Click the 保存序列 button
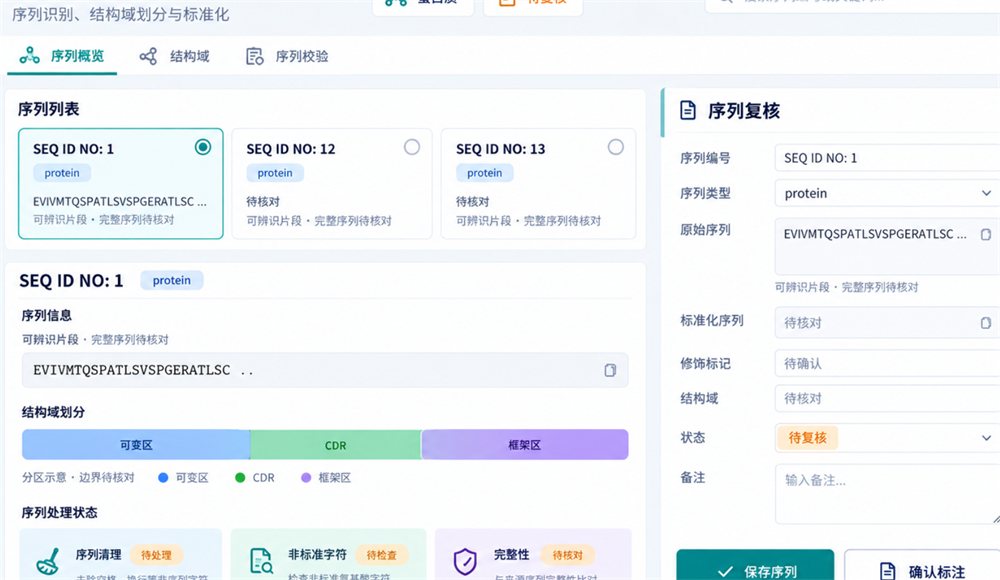 click(755, 565)
